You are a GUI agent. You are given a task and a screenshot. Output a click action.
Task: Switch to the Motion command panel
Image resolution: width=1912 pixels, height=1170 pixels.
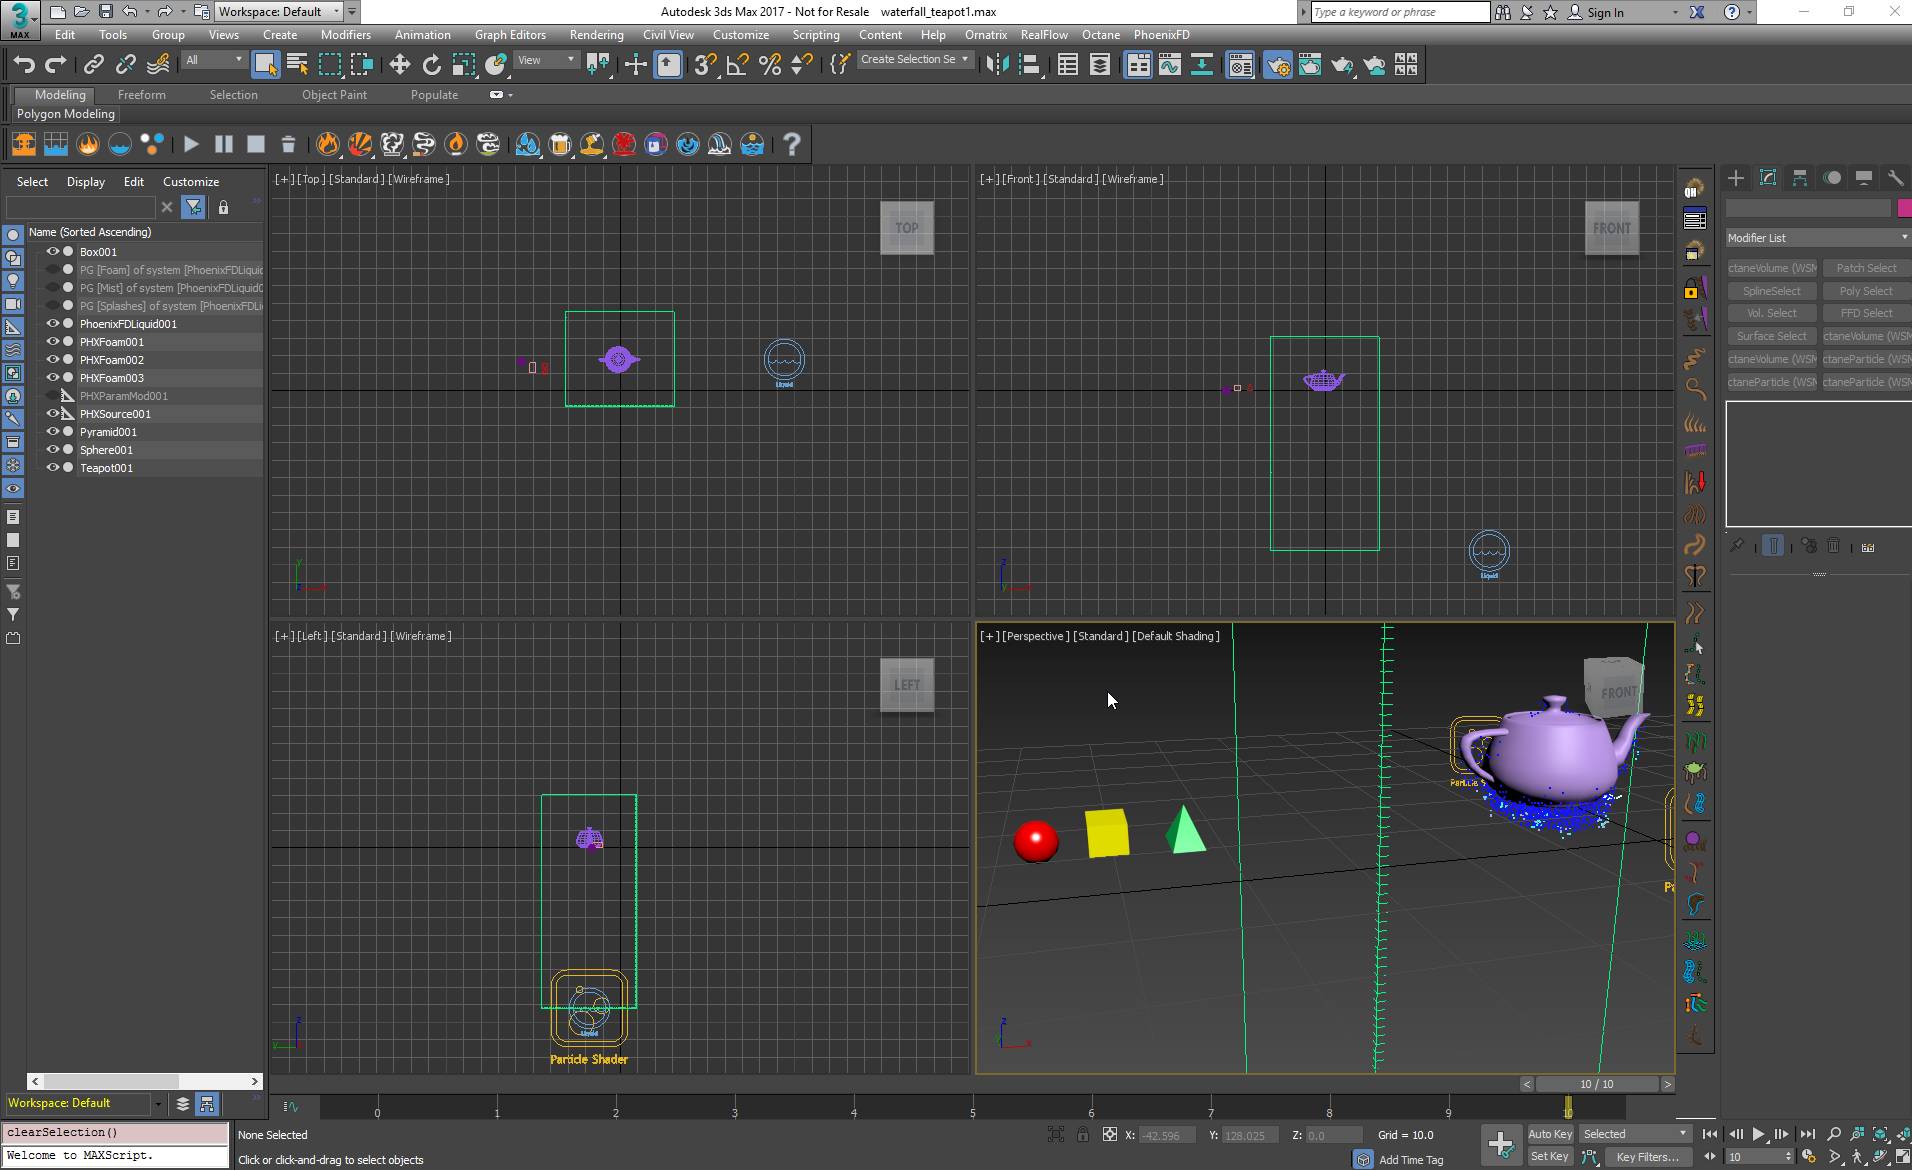coord(1832,178)
